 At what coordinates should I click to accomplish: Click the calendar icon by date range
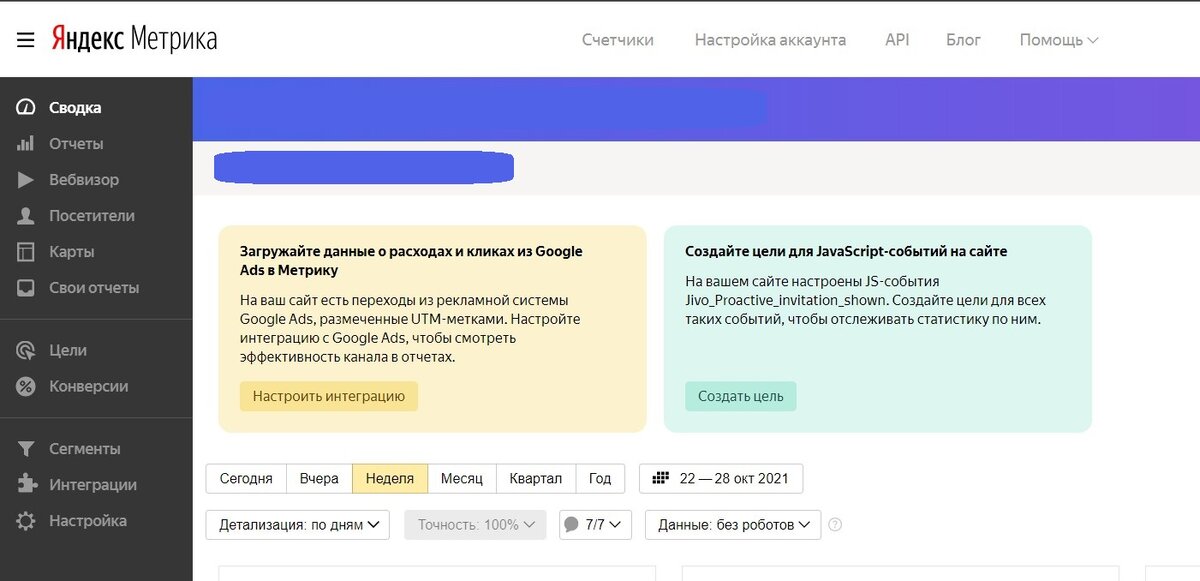pyautogui.click(x=660, y=478)
